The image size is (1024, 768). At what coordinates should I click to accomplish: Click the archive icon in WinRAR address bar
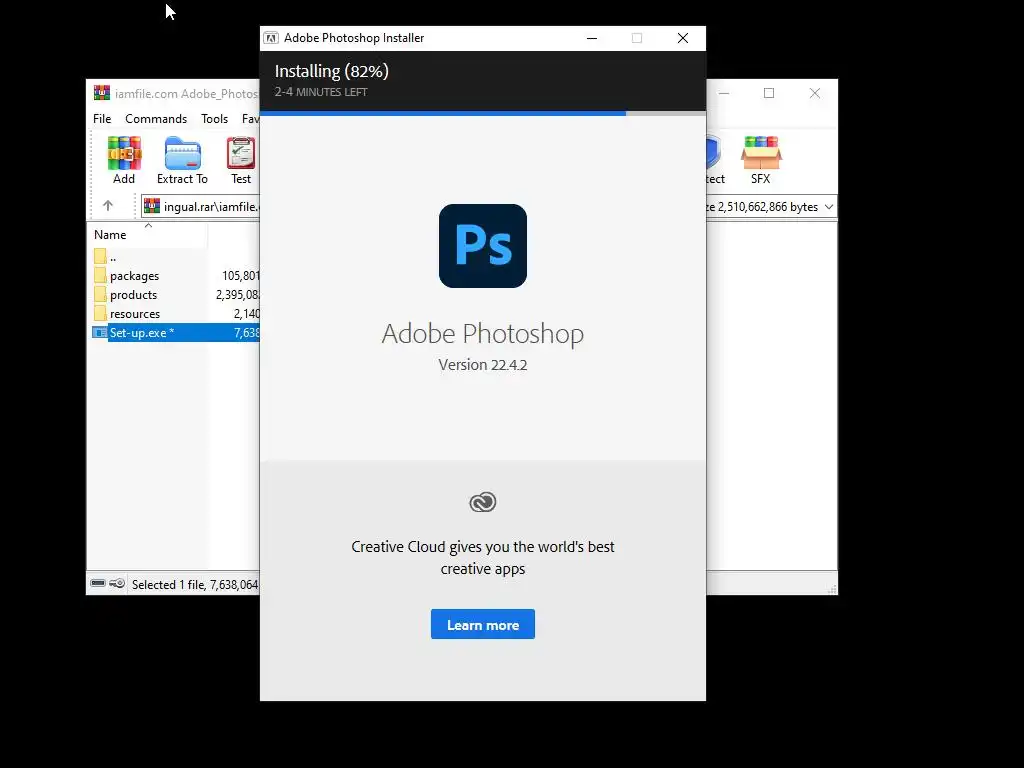point(152,206)
